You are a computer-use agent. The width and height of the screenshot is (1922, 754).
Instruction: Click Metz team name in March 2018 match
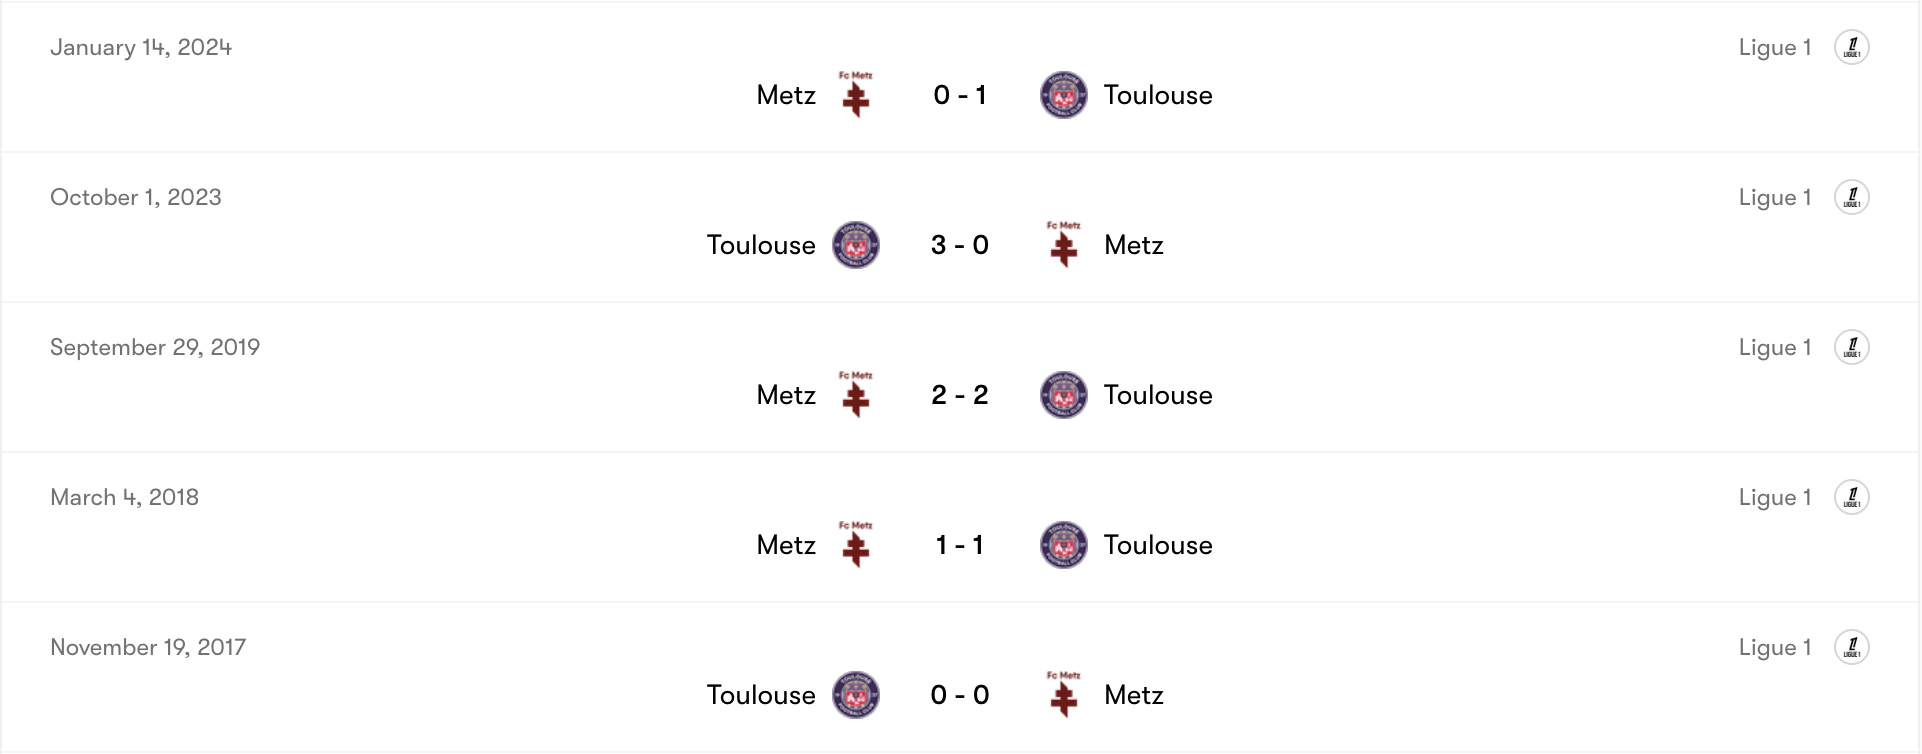786,545
